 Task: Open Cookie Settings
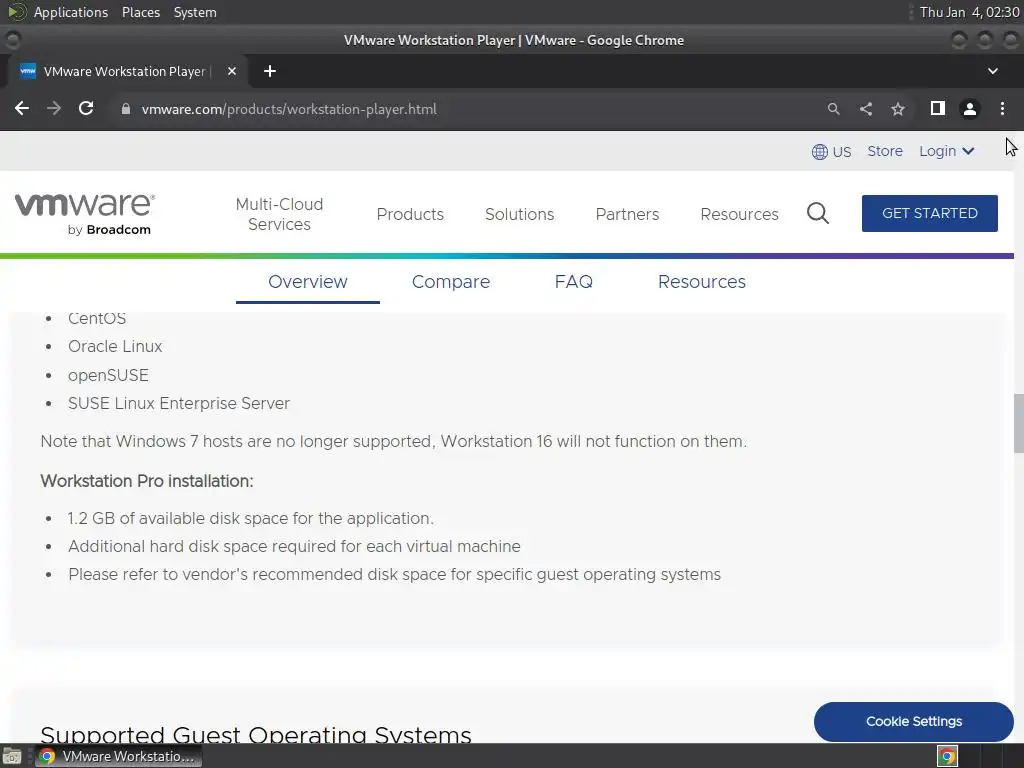(914, 722)
